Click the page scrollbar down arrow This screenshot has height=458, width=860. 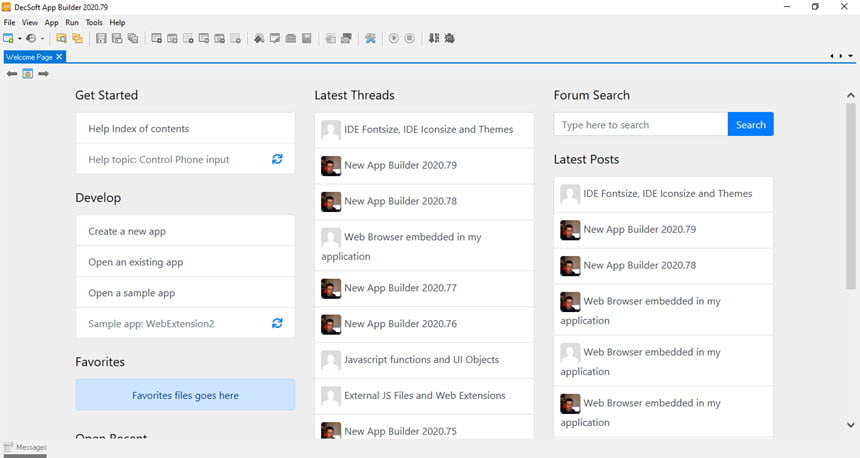[x=850, y=425]
